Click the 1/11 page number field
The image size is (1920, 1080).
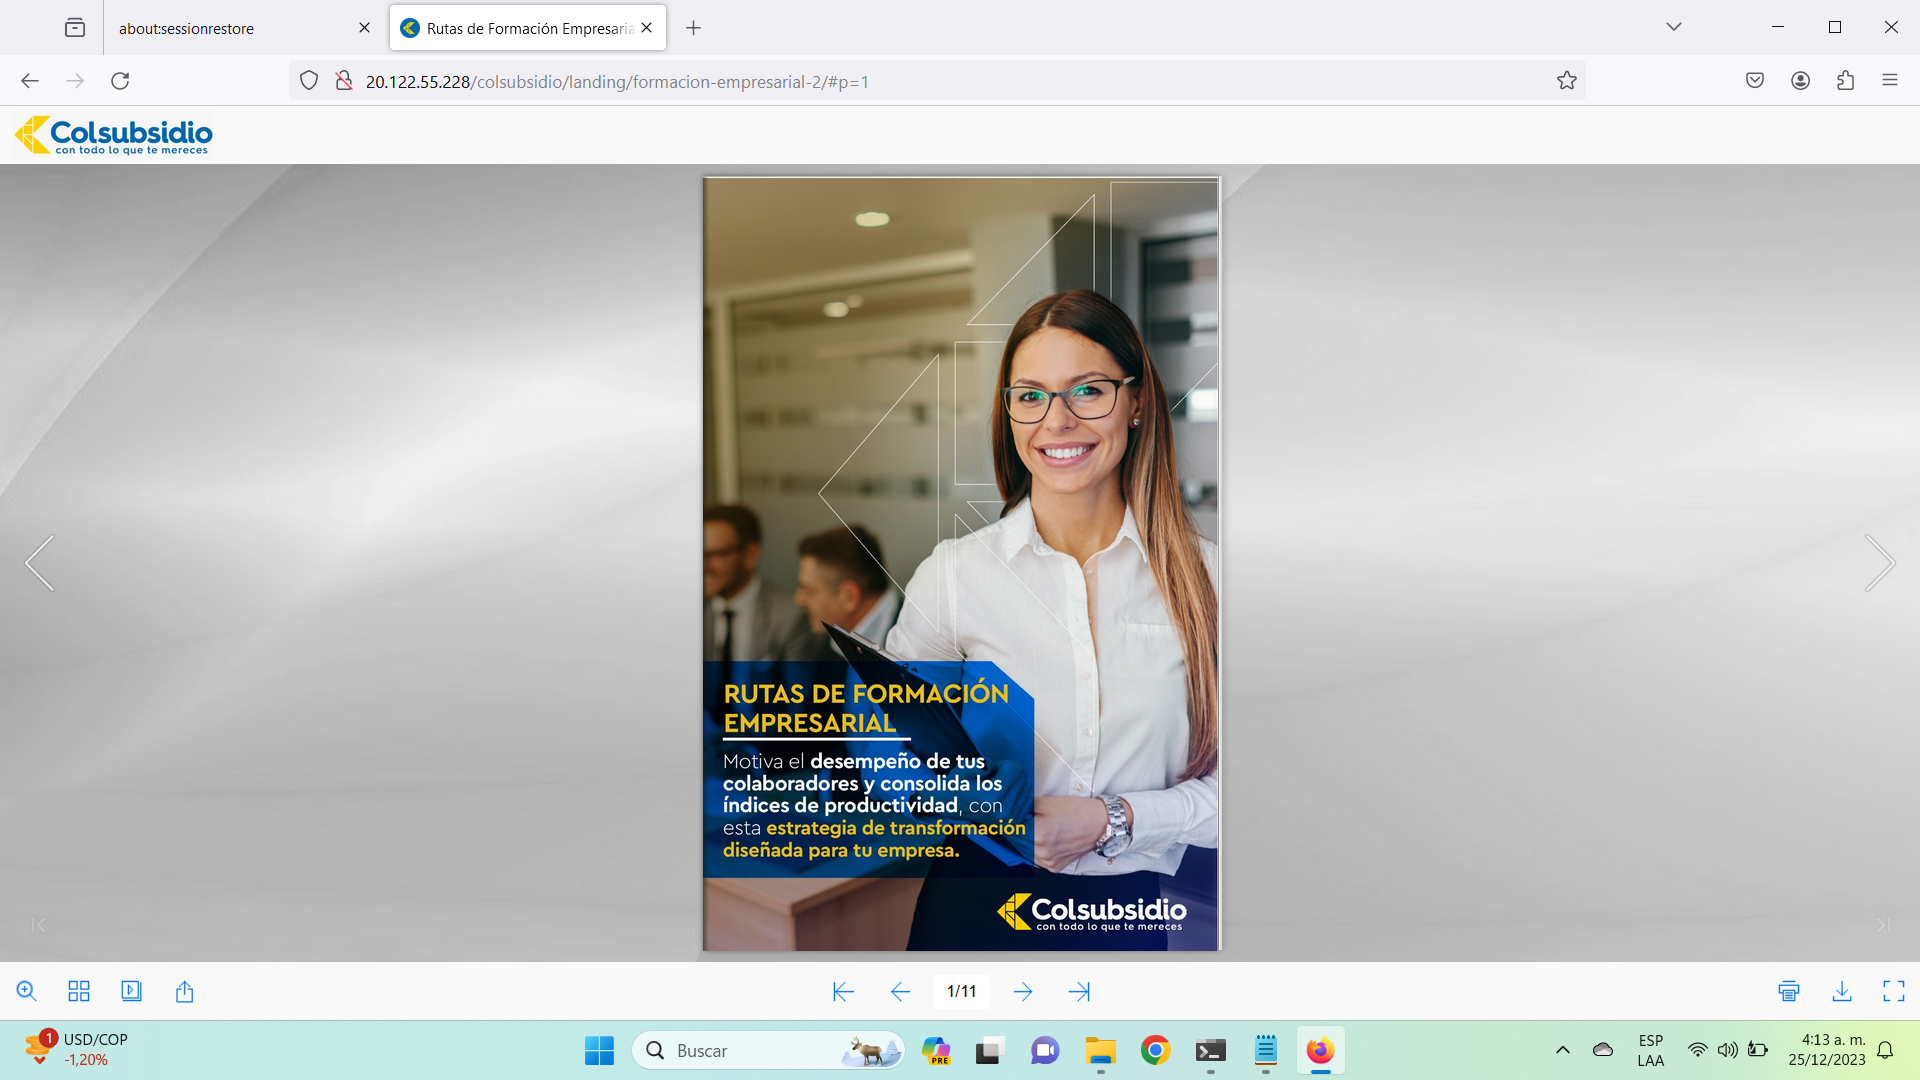961,991
